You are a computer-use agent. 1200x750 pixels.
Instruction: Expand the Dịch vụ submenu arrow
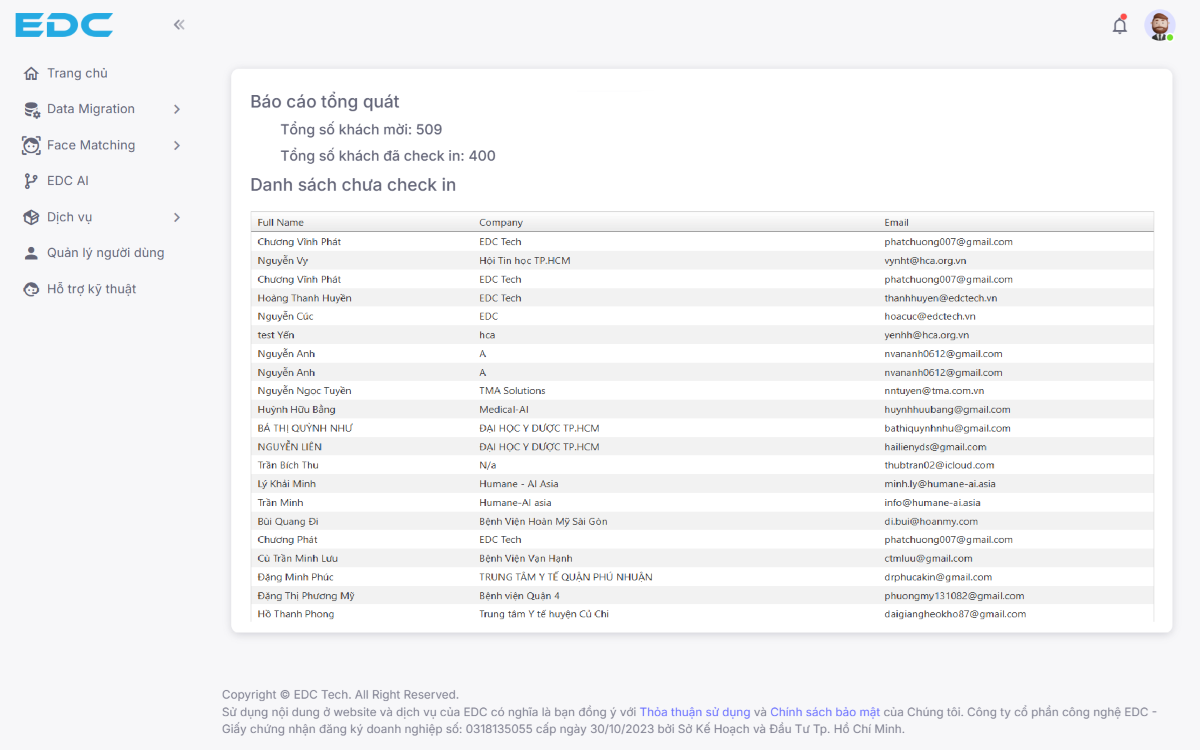coord(176,217)
